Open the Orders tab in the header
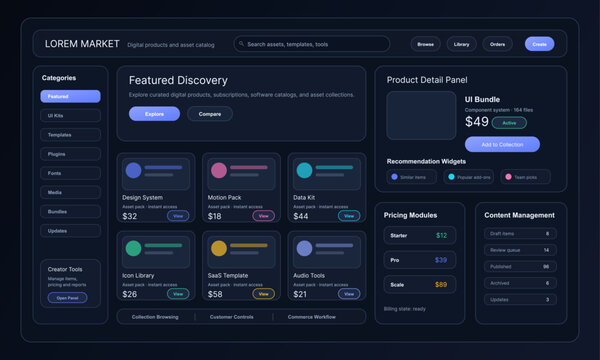 click(497, 44)
